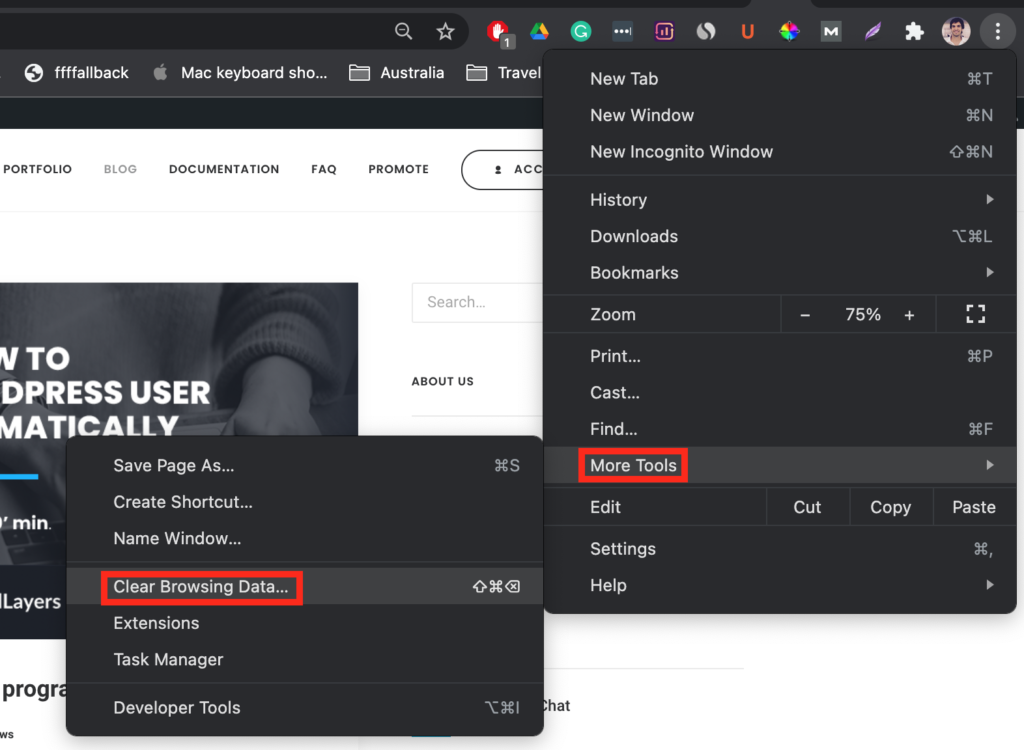This screenshot has width=1024, height=750.
Task: Open the Travel bookmarks folder
Action: (x=504, y=73)
